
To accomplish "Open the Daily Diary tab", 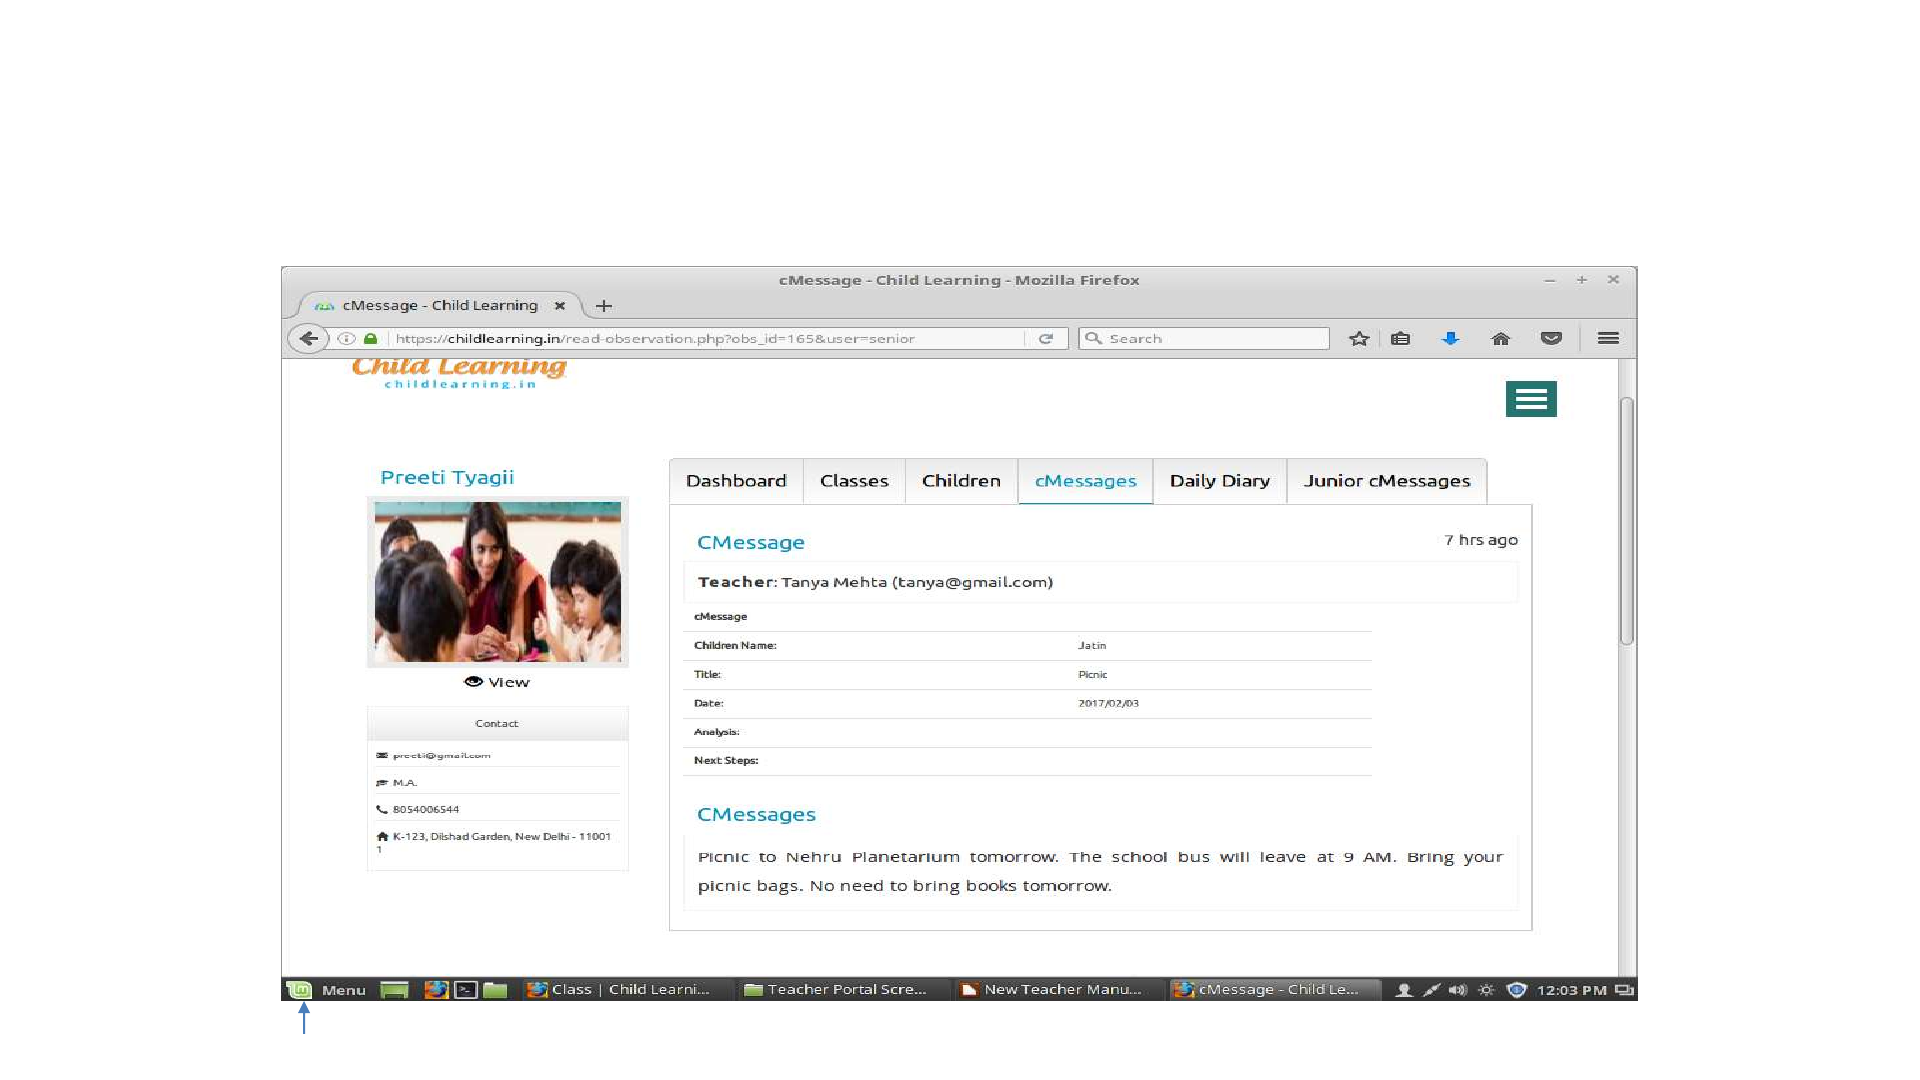I will coord(1219,481).
